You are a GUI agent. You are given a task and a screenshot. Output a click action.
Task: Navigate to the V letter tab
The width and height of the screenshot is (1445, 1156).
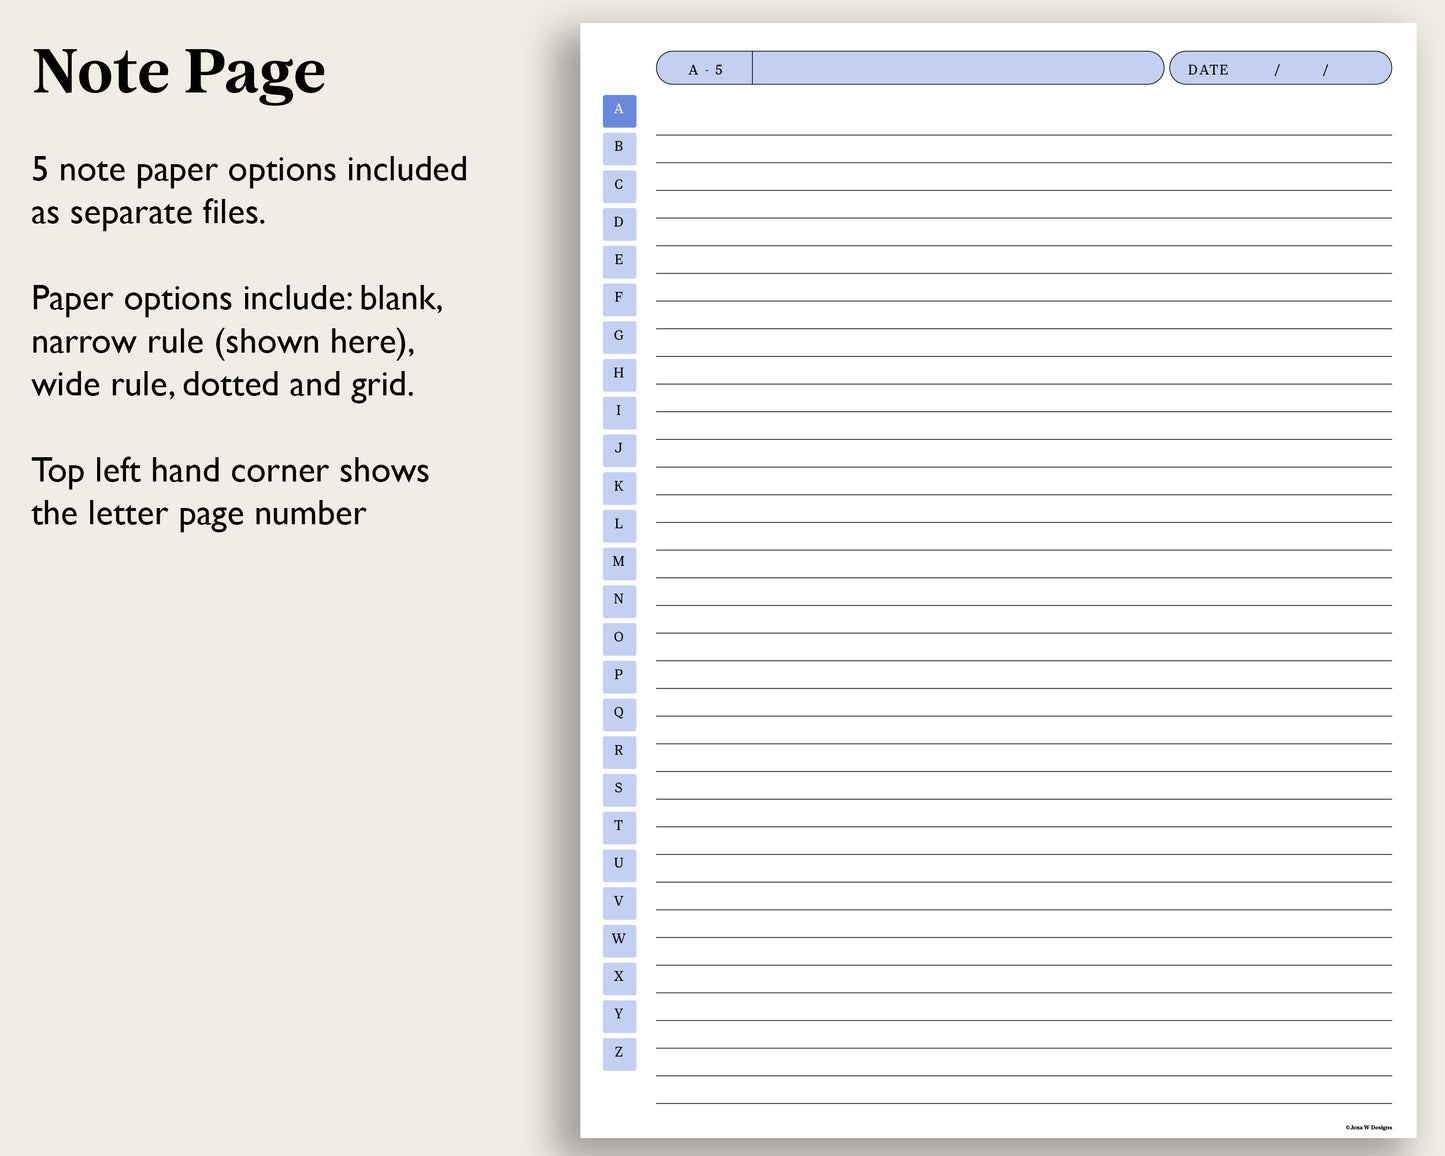618,902
